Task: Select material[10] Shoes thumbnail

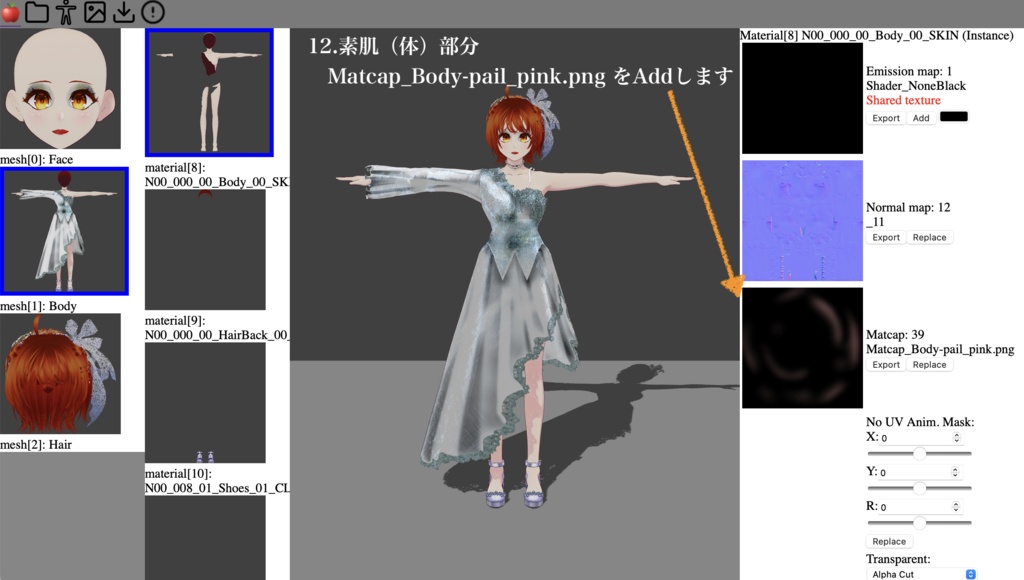Action: tap(205, 402)
